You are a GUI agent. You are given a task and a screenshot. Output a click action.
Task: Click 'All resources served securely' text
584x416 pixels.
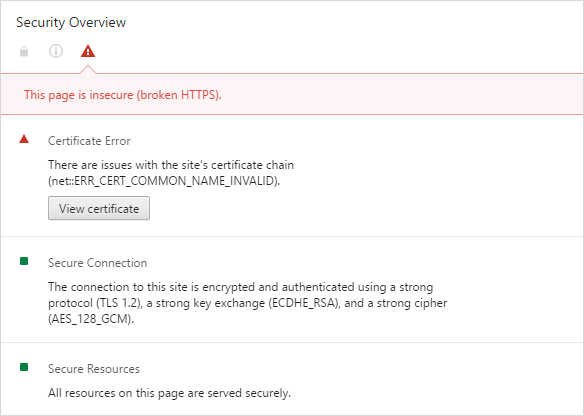pos(169,393)
